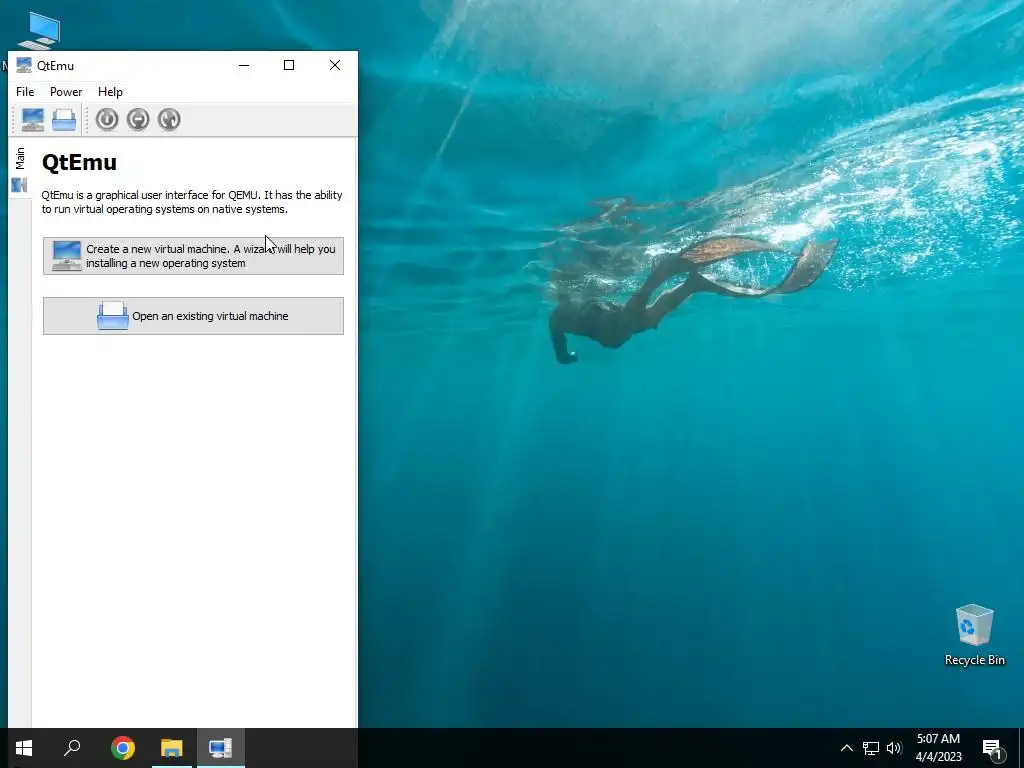The height and width of the screenshot is (768, 1024).
Task: Open the File menu
Action: click(x=25, y=92)
